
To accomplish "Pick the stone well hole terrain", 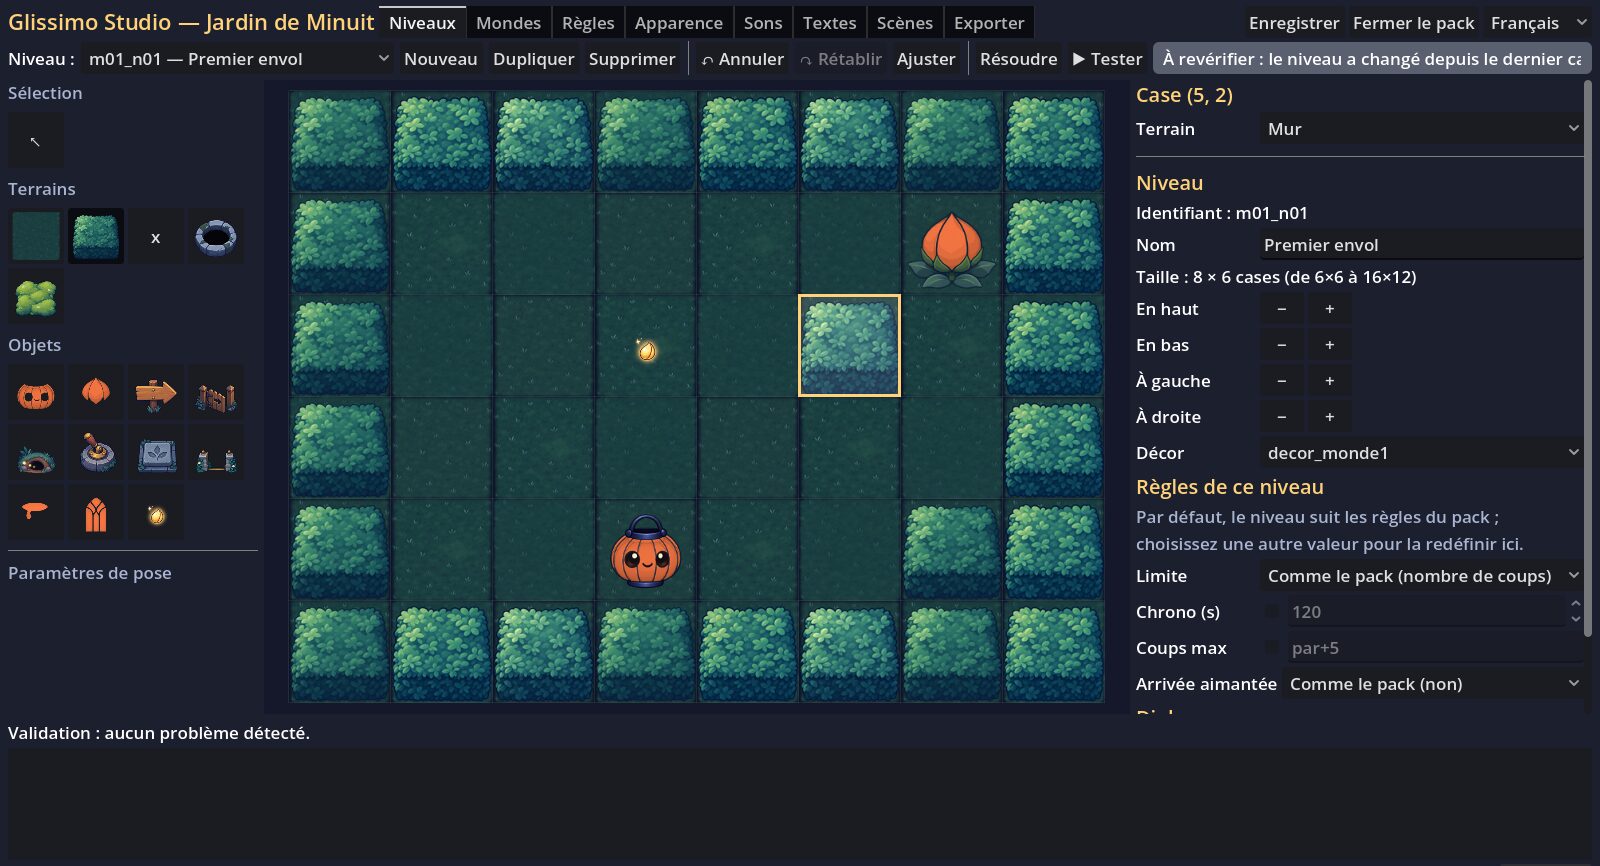I will pos(216,237).
